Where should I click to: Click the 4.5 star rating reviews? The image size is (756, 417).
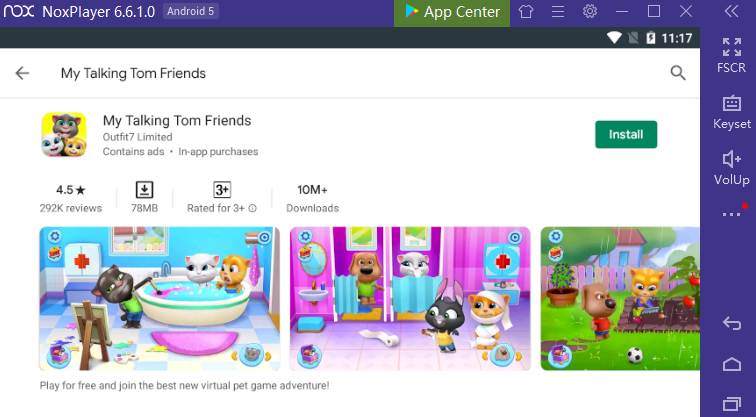click(x=71, y=199)
